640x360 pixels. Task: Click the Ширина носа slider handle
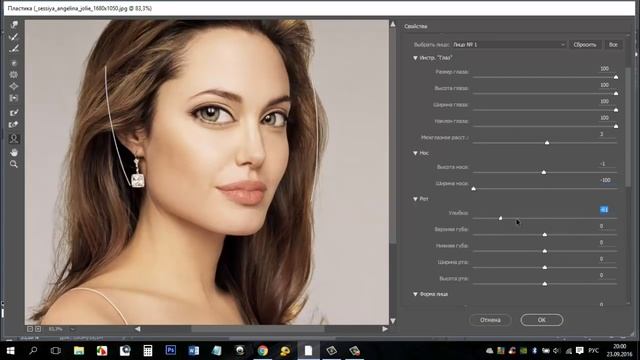coord(473,189)
